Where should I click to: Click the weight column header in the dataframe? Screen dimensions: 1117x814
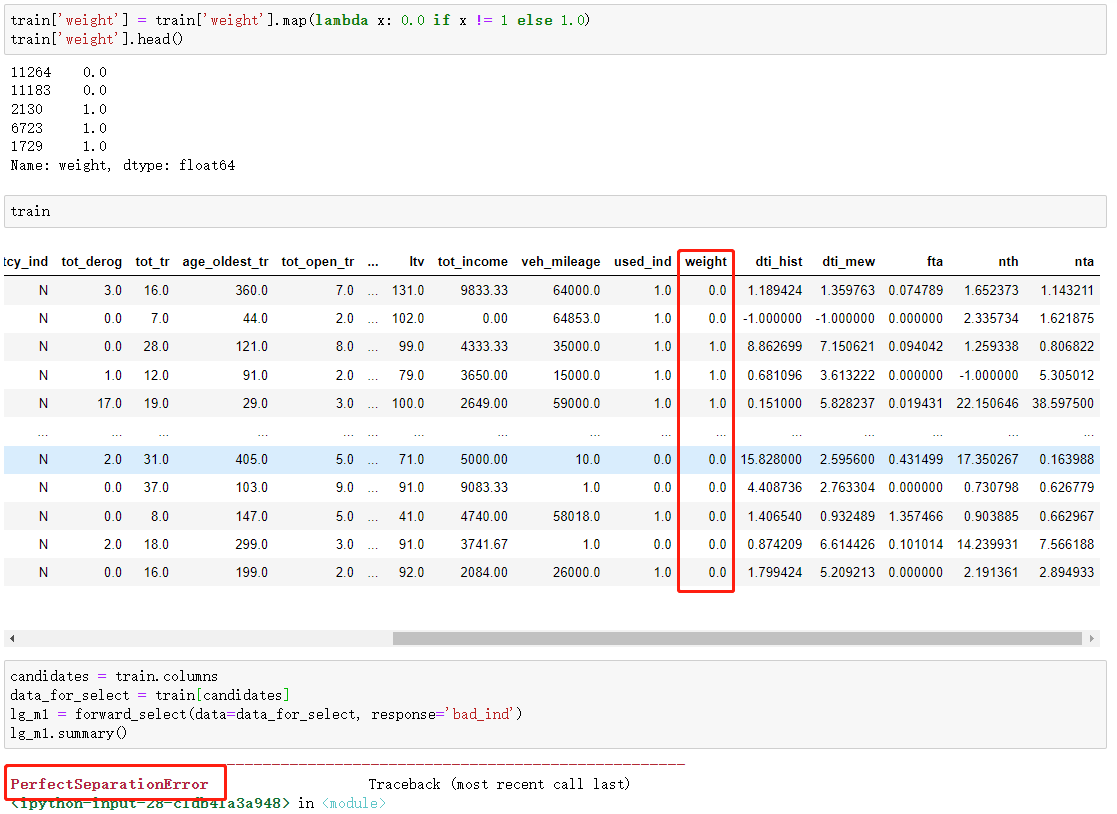click(x=705, y=261)
